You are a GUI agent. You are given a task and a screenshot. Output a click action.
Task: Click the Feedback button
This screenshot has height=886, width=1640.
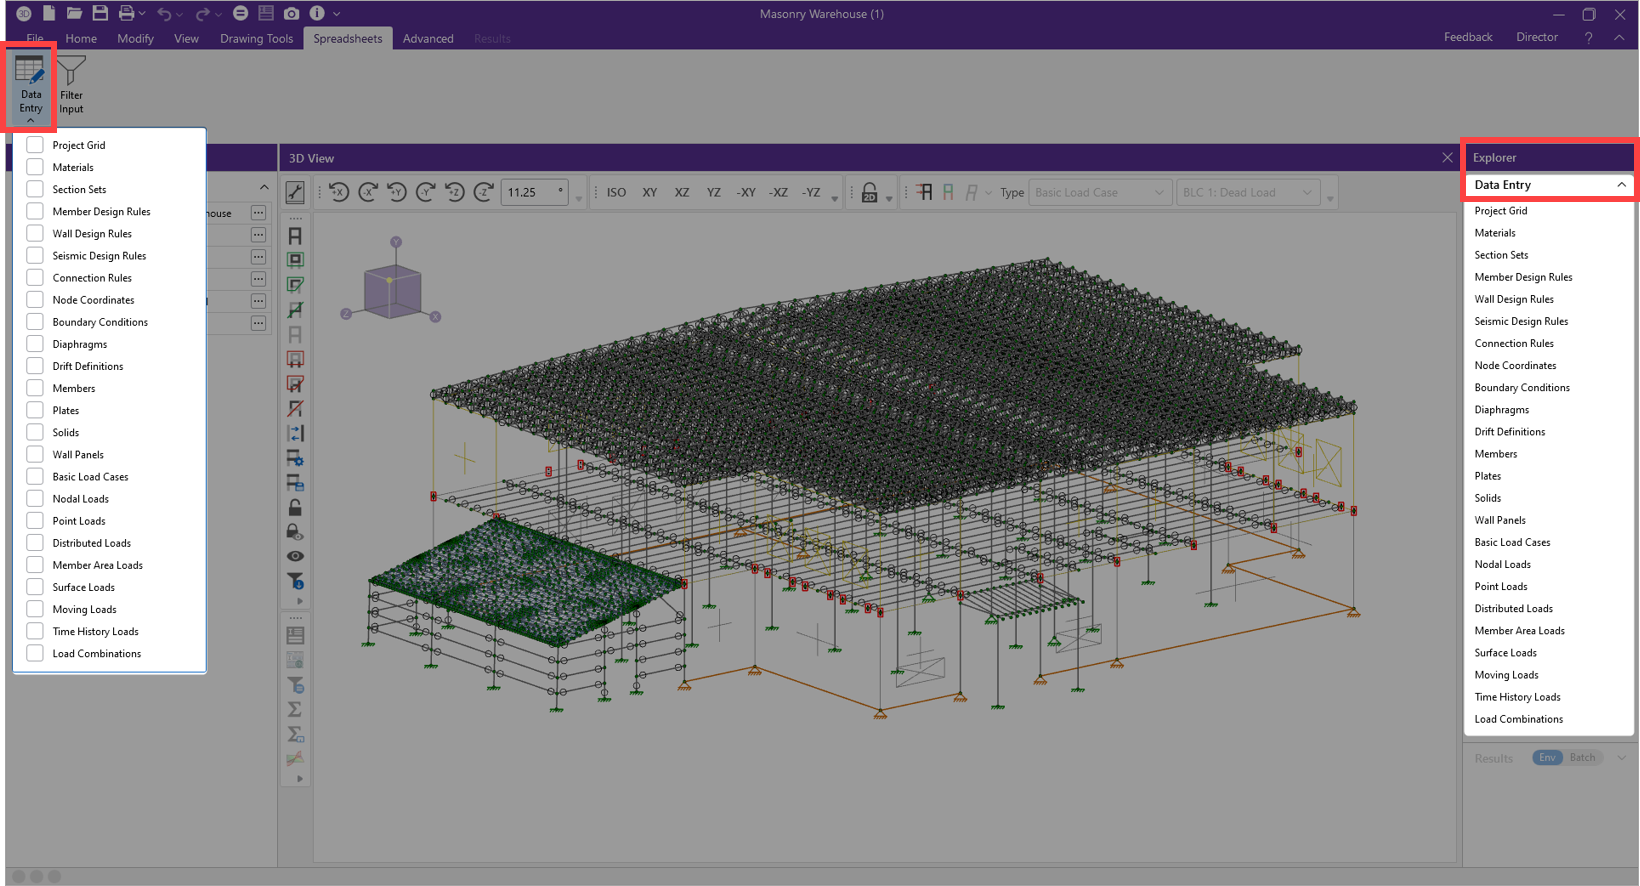[1467, 37]
